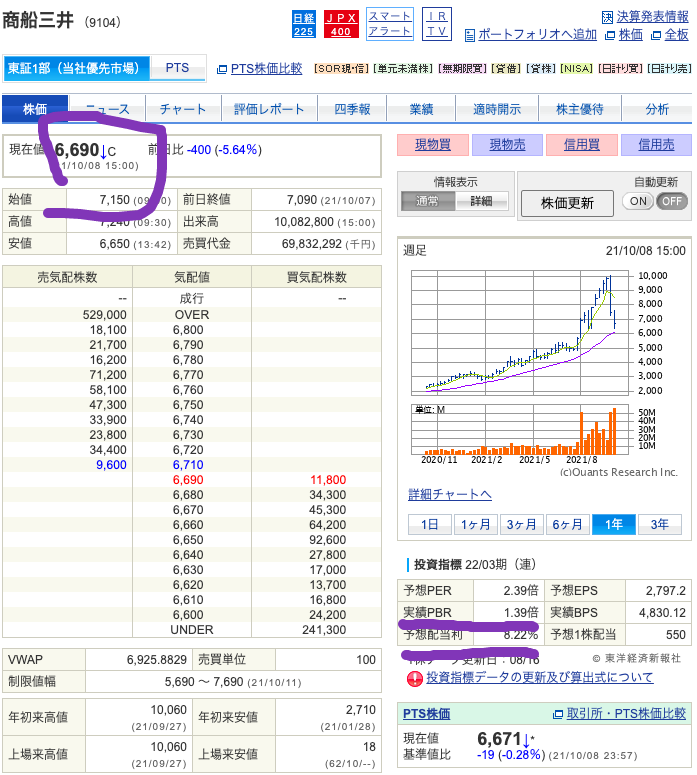The height and width of the screenshot is (775, 697).
Task: Select the 1ヶ月 chart period
Action: click(x=476, y=524)
